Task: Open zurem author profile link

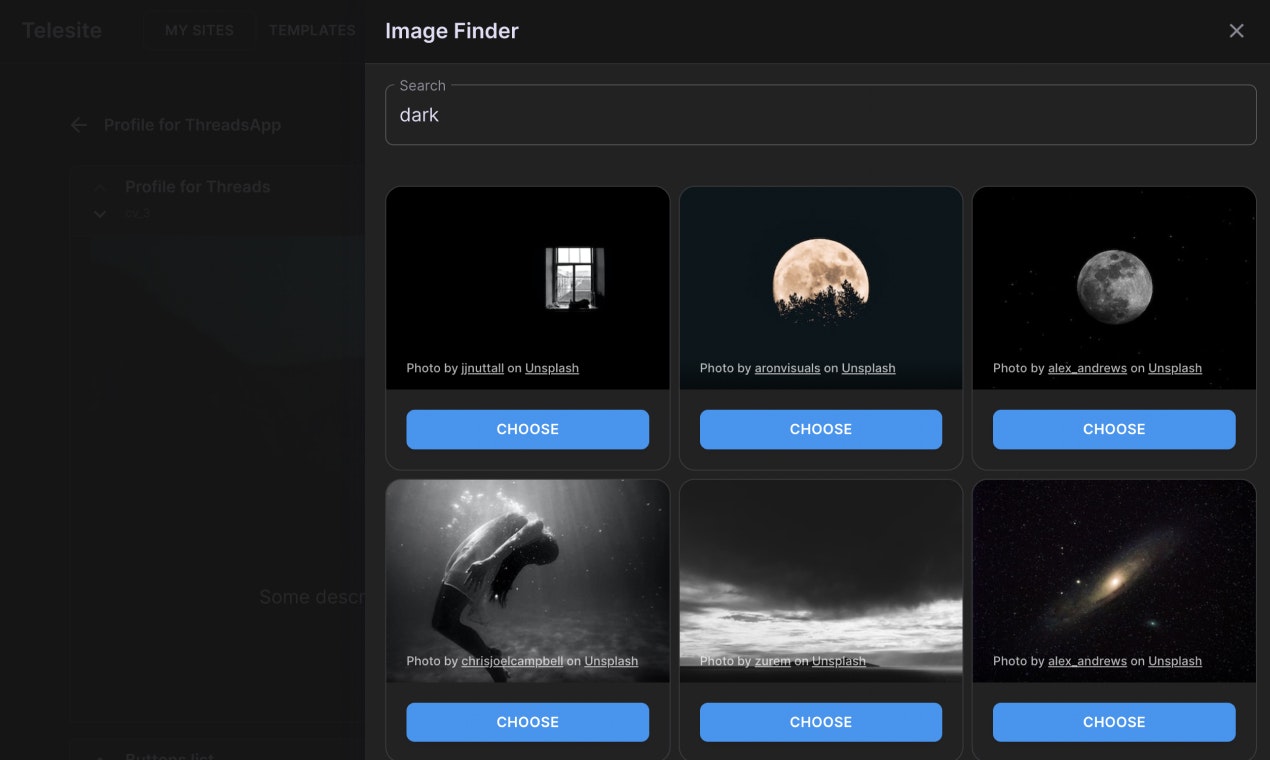Action: (x=773, y=661)
